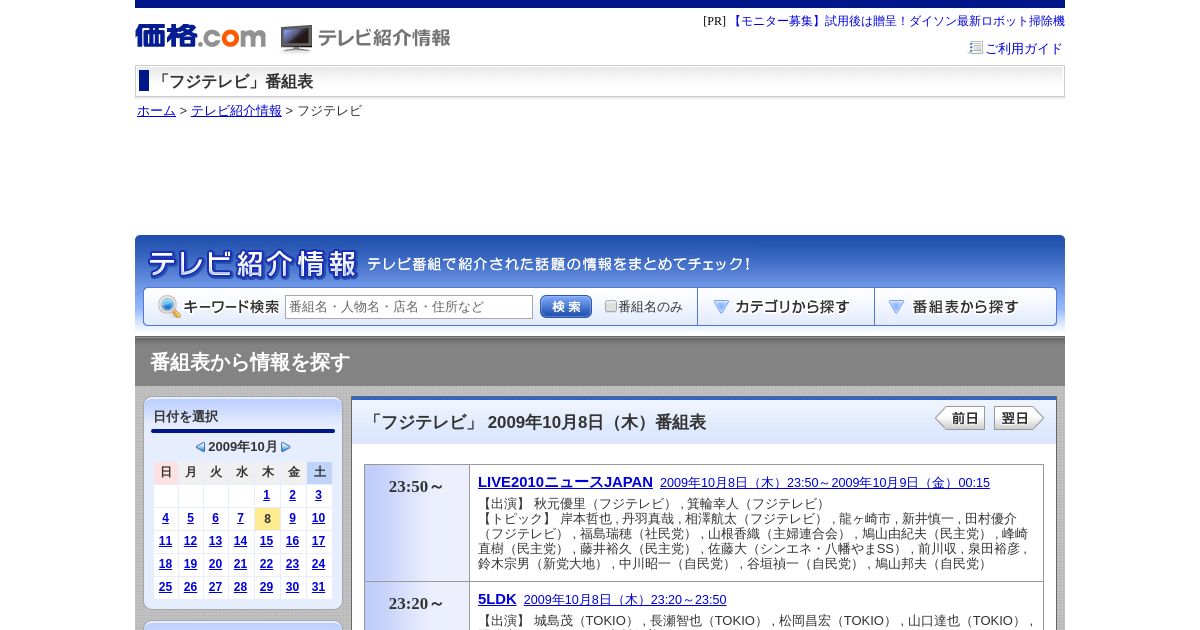Select October 21 in calendar
Screen dimensions: 1200x630
coord(240,564)
